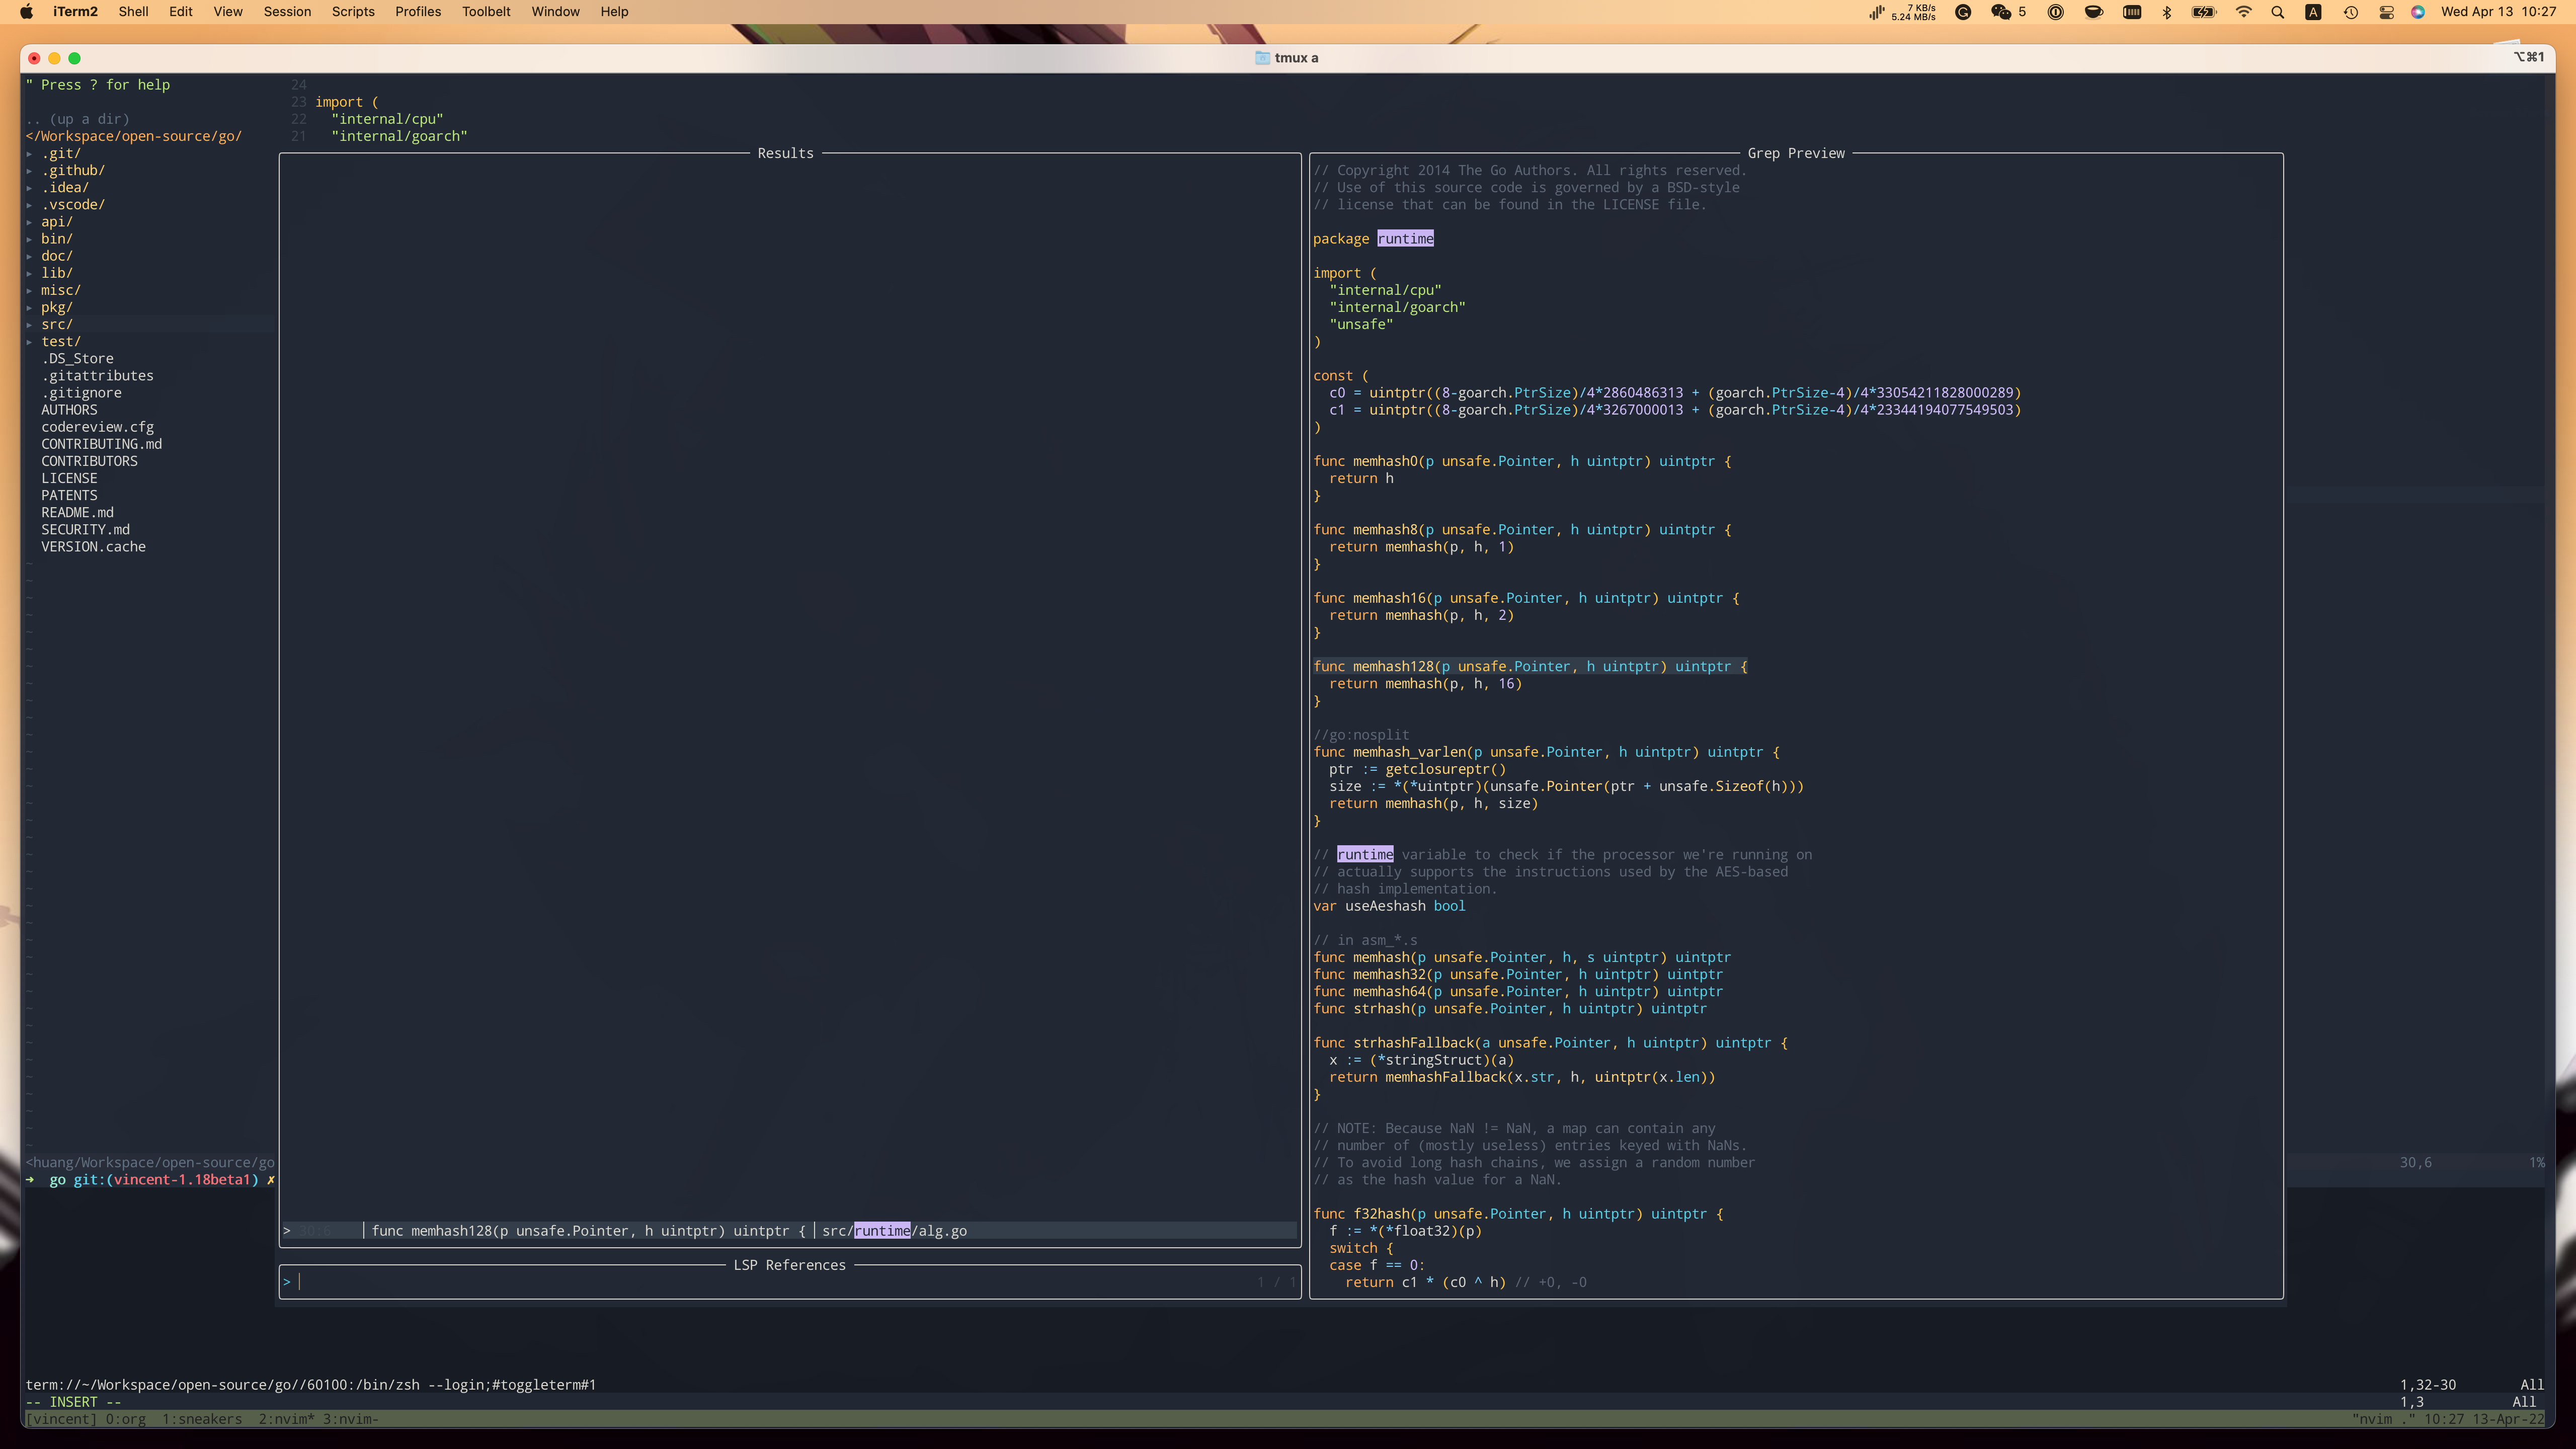Expand the .github/ directory node
The width and height of the screenshot is (2576, 1449).
point(72,170)
